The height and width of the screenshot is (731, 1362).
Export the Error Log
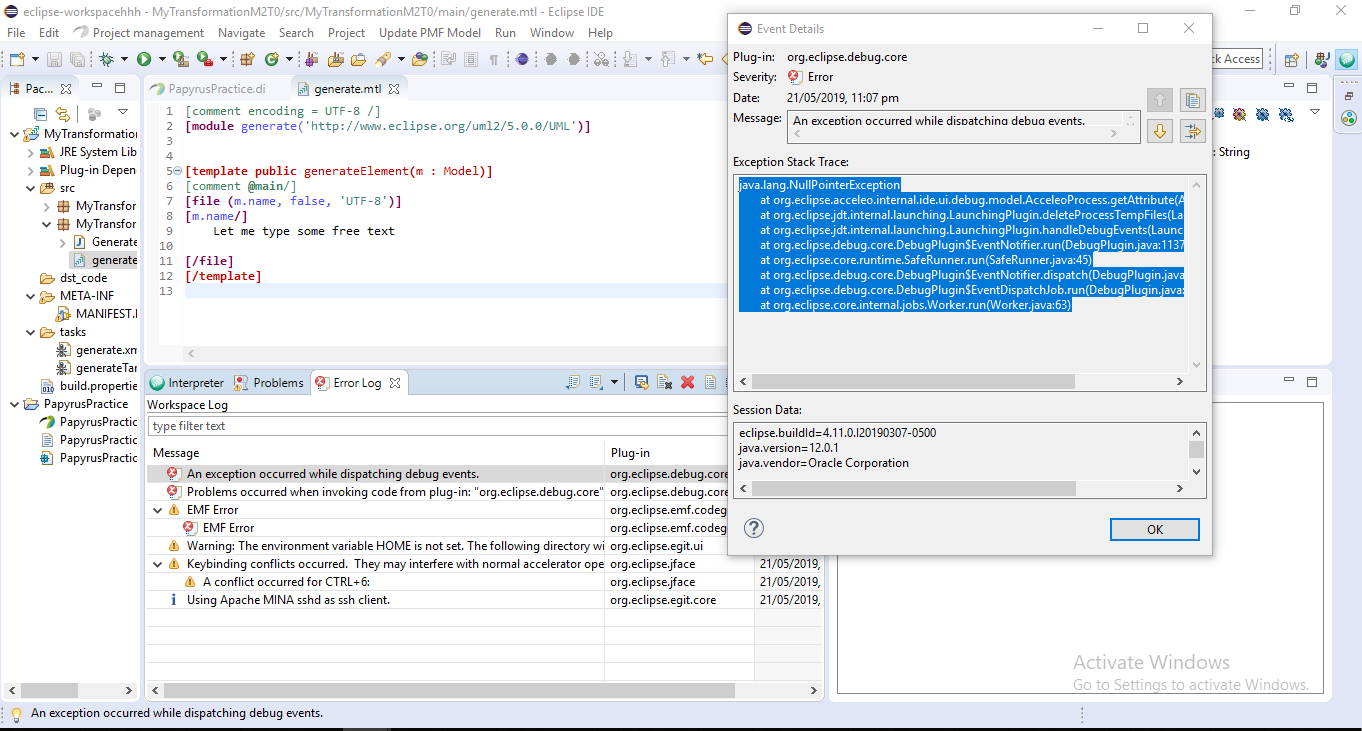click(571, 382)
